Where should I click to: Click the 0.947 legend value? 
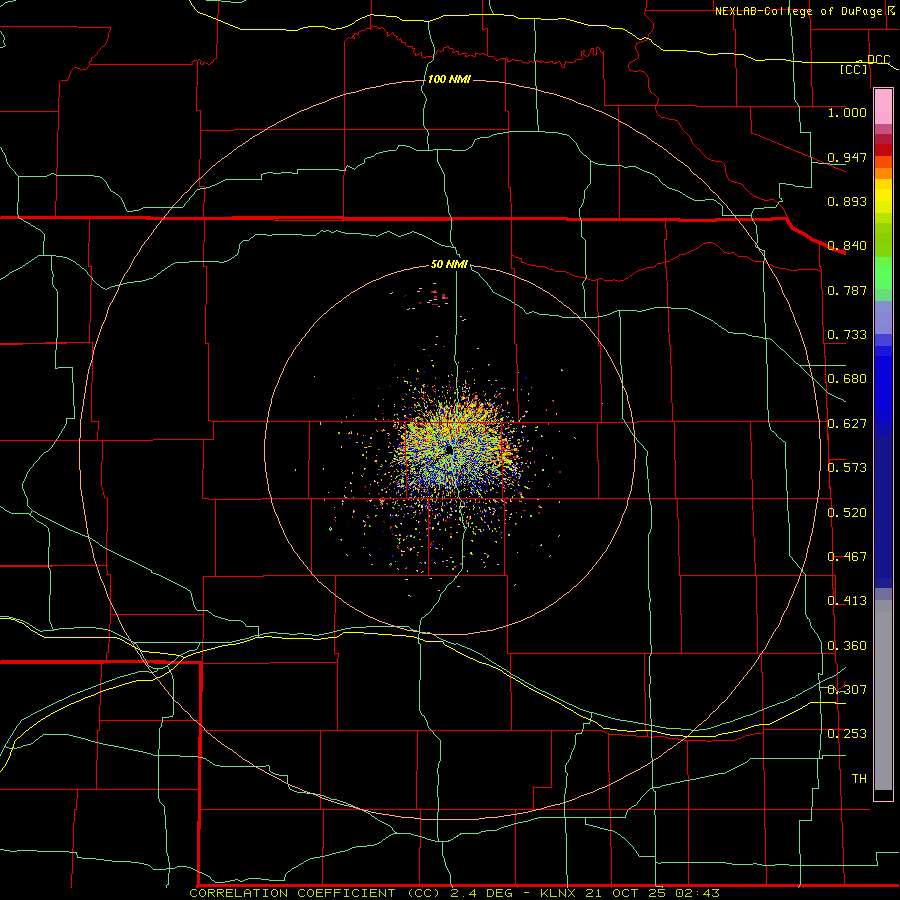(x=847, y=157)
